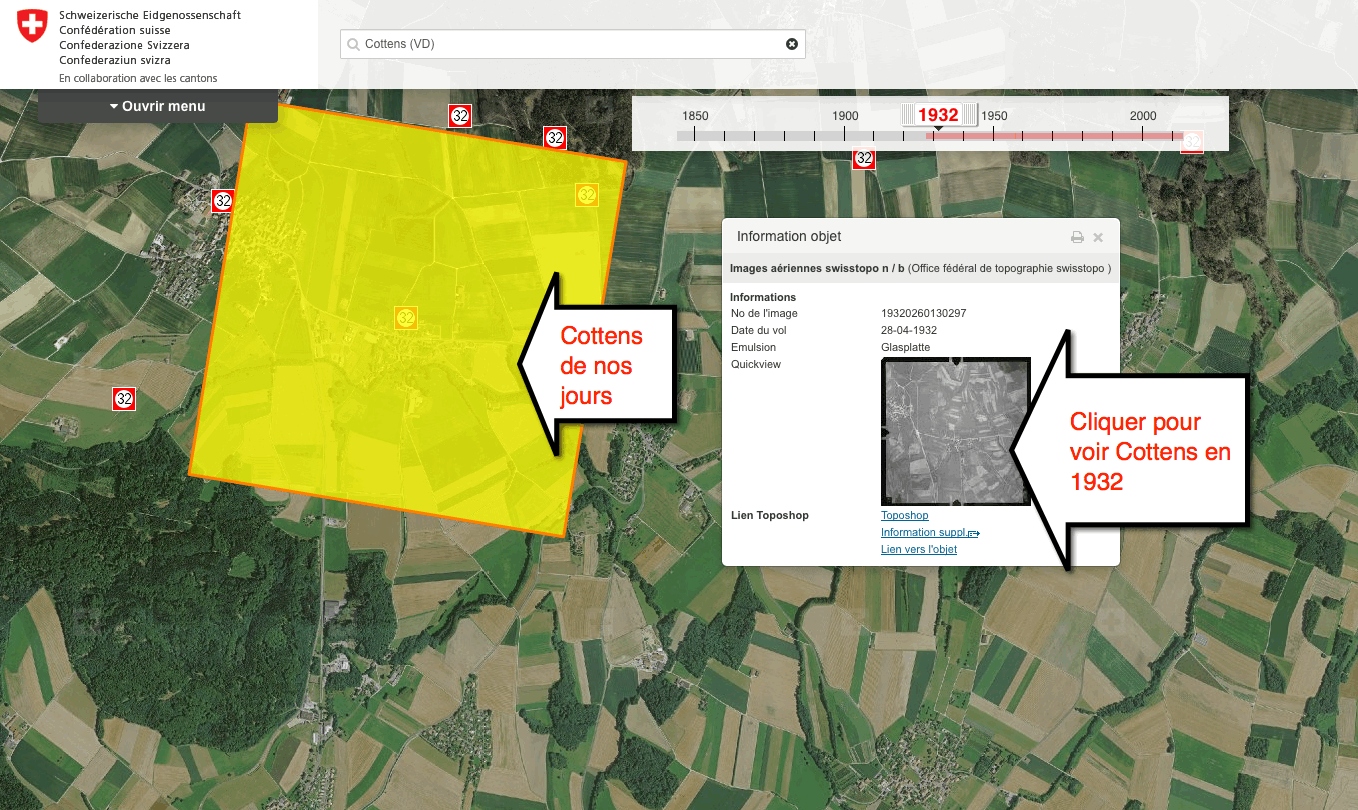The height and width of the screenshot is (810, 1358).
Task: Jump to the 1900 tick on the timeline
Action: pyautogui.click(x=845, y=135)
